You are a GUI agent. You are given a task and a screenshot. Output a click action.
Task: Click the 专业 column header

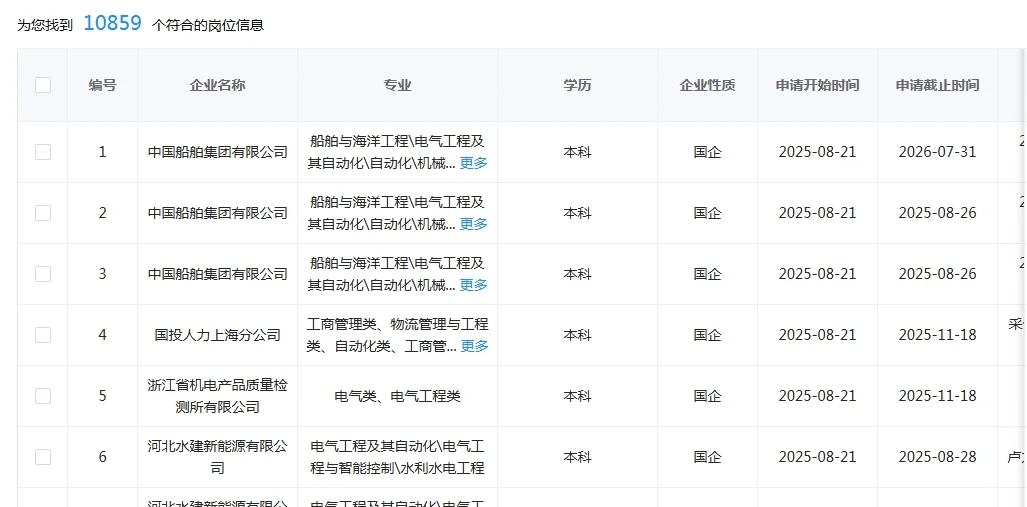pos(398,85)
